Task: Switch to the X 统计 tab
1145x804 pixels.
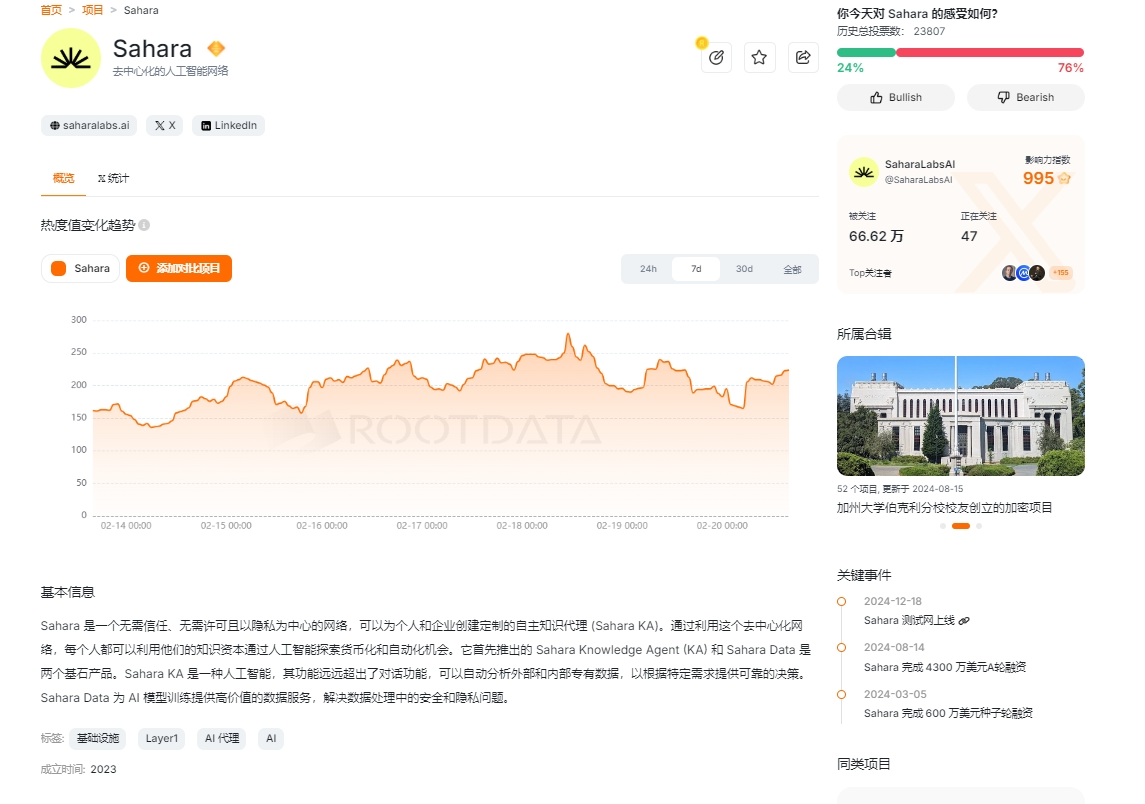Action: click(113, 178)
